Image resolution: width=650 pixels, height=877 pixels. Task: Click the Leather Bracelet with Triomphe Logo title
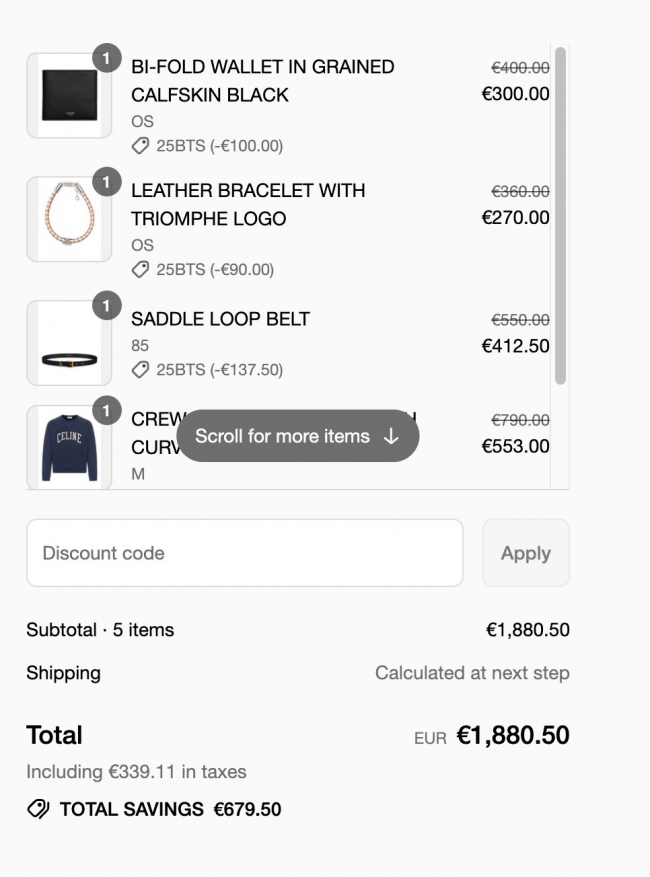248,205
